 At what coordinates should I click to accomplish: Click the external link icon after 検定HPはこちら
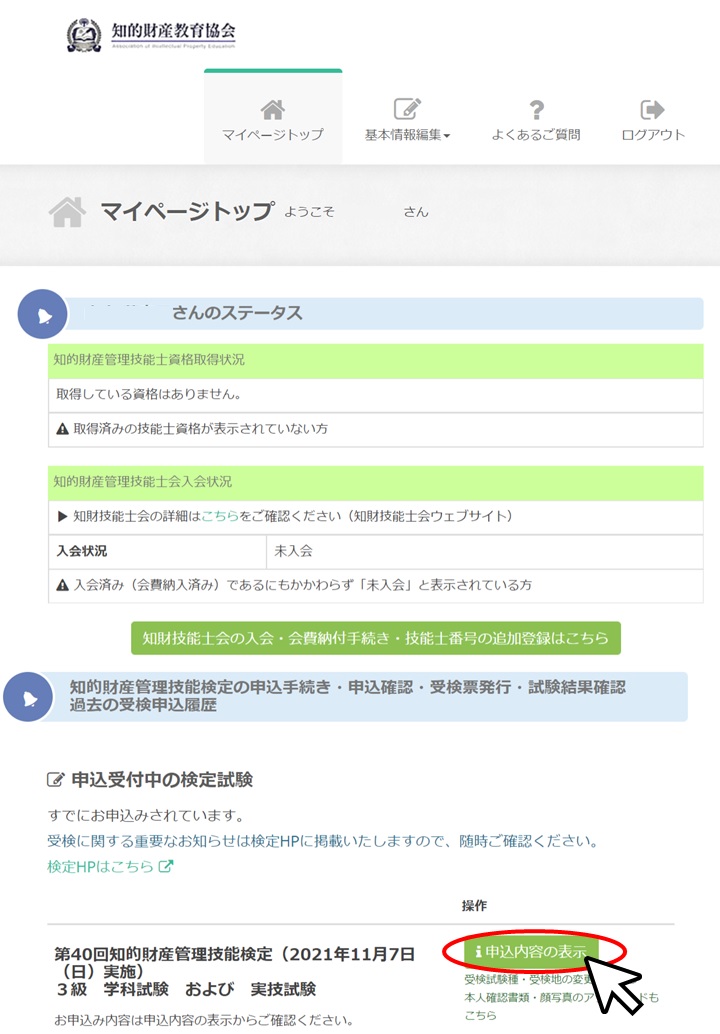[167, 867]
